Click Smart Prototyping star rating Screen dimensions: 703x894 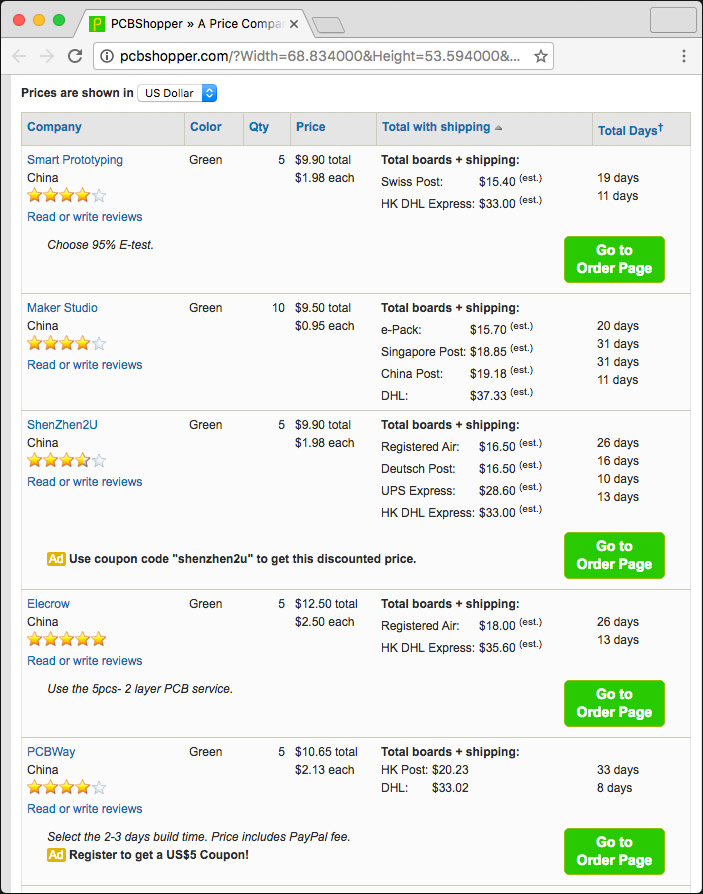pyautogui.click(x=66, y=196)
